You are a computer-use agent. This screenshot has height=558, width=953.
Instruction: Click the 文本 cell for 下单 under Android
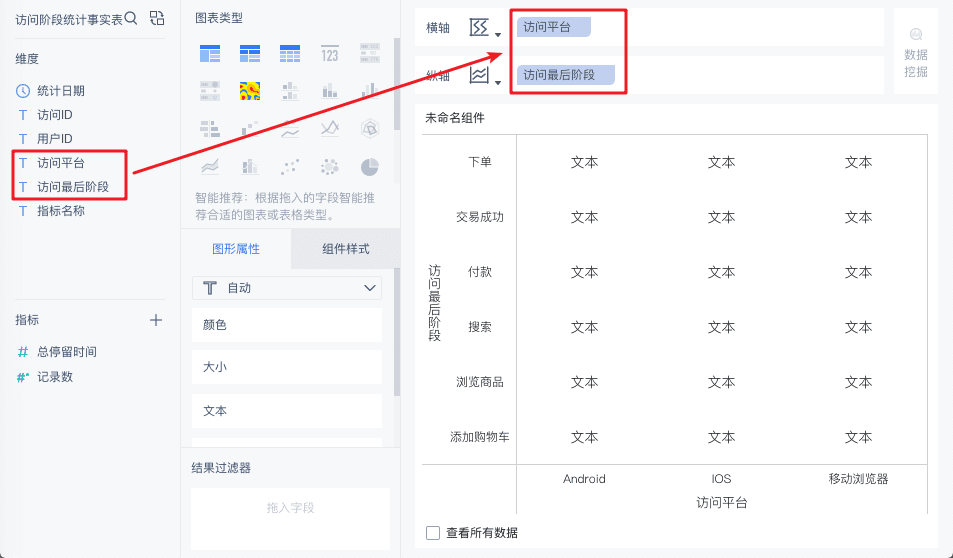pyautogui.click(x=584, y=162)
